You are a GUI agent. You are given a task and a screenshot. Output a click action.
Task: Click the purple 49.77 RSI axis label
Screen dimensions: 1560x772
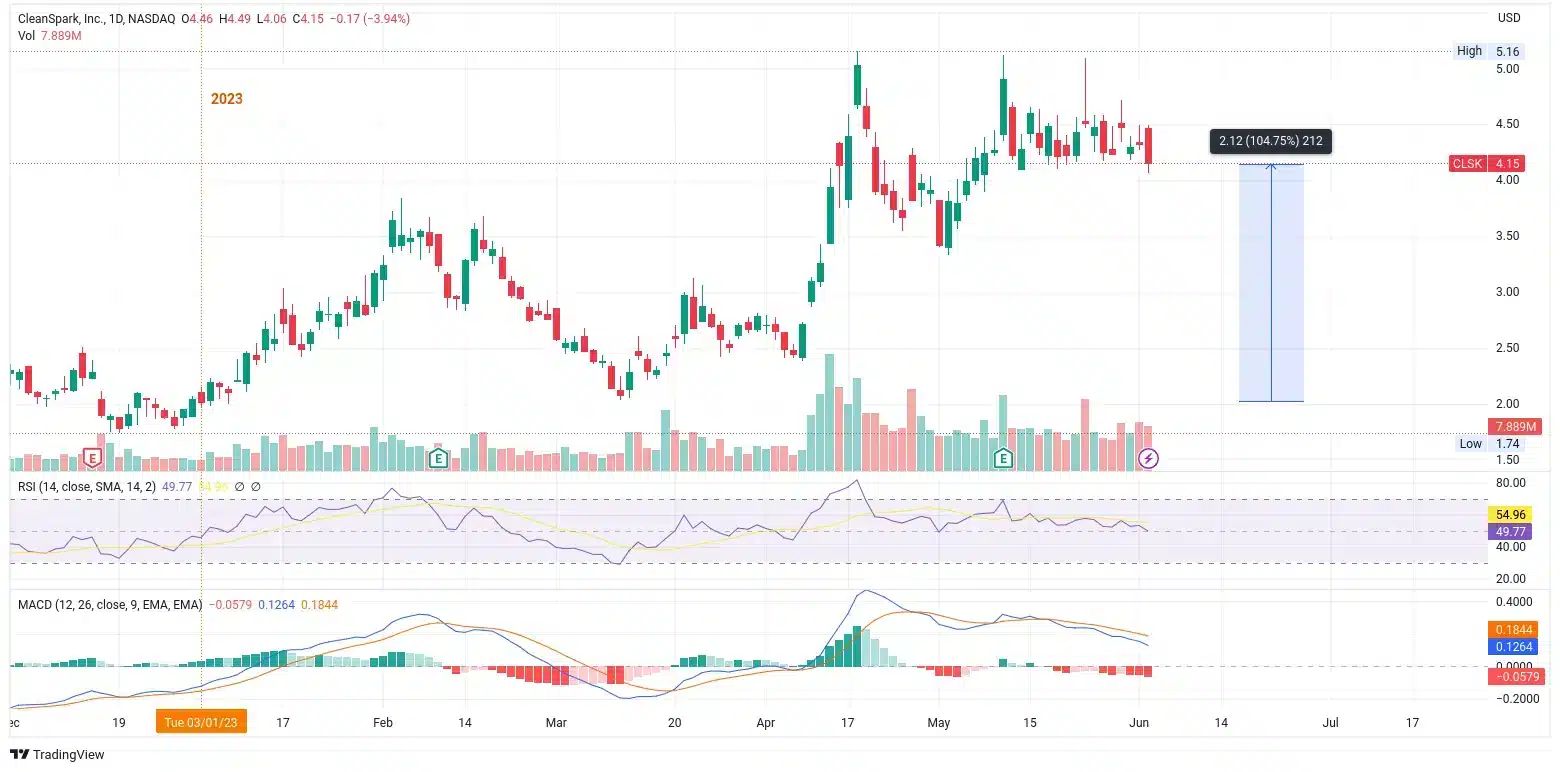(1508, 531)
